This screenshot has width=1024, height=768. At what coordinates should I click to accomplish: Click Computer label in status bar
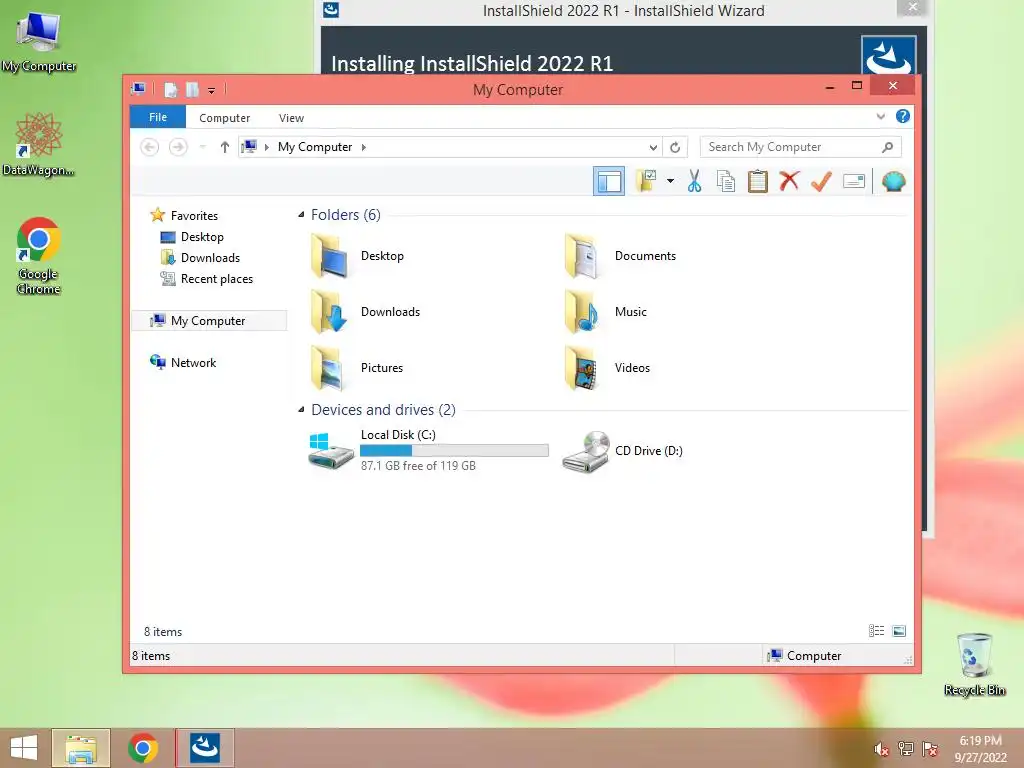click(x=814, y=656)
